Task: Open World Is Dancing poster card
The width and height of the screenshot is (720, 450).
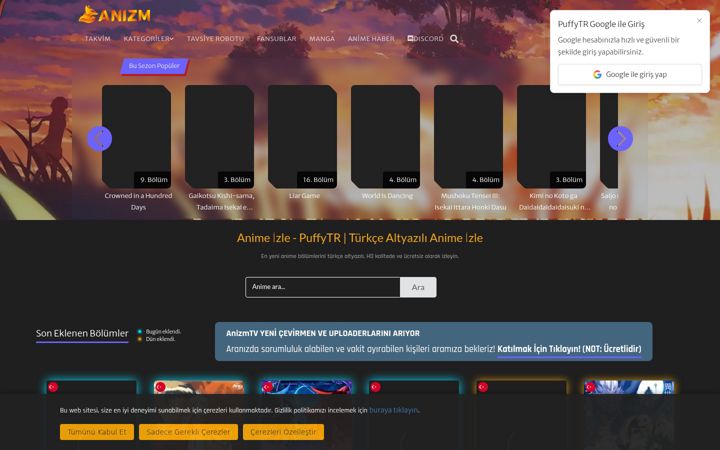Action: pyautogui.click(x=385, y=136)
